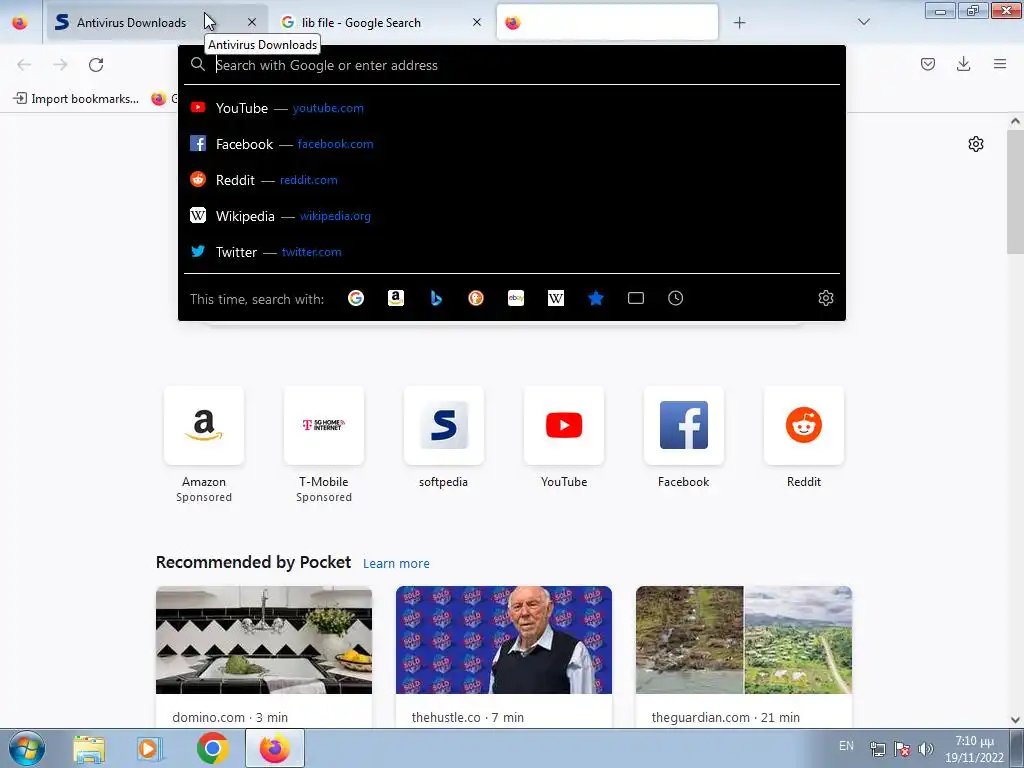Choose Twitter suggestion in address dropdown
The width and height of the screenshot is (1024, 768).
coord(512,251)
